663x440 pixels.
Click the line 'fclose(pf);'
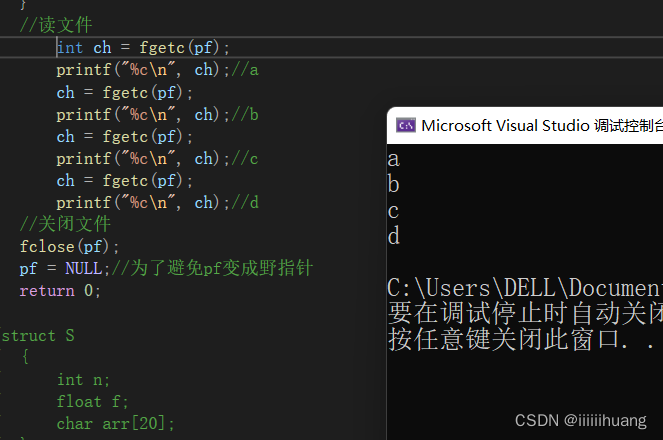coord(70,246)
